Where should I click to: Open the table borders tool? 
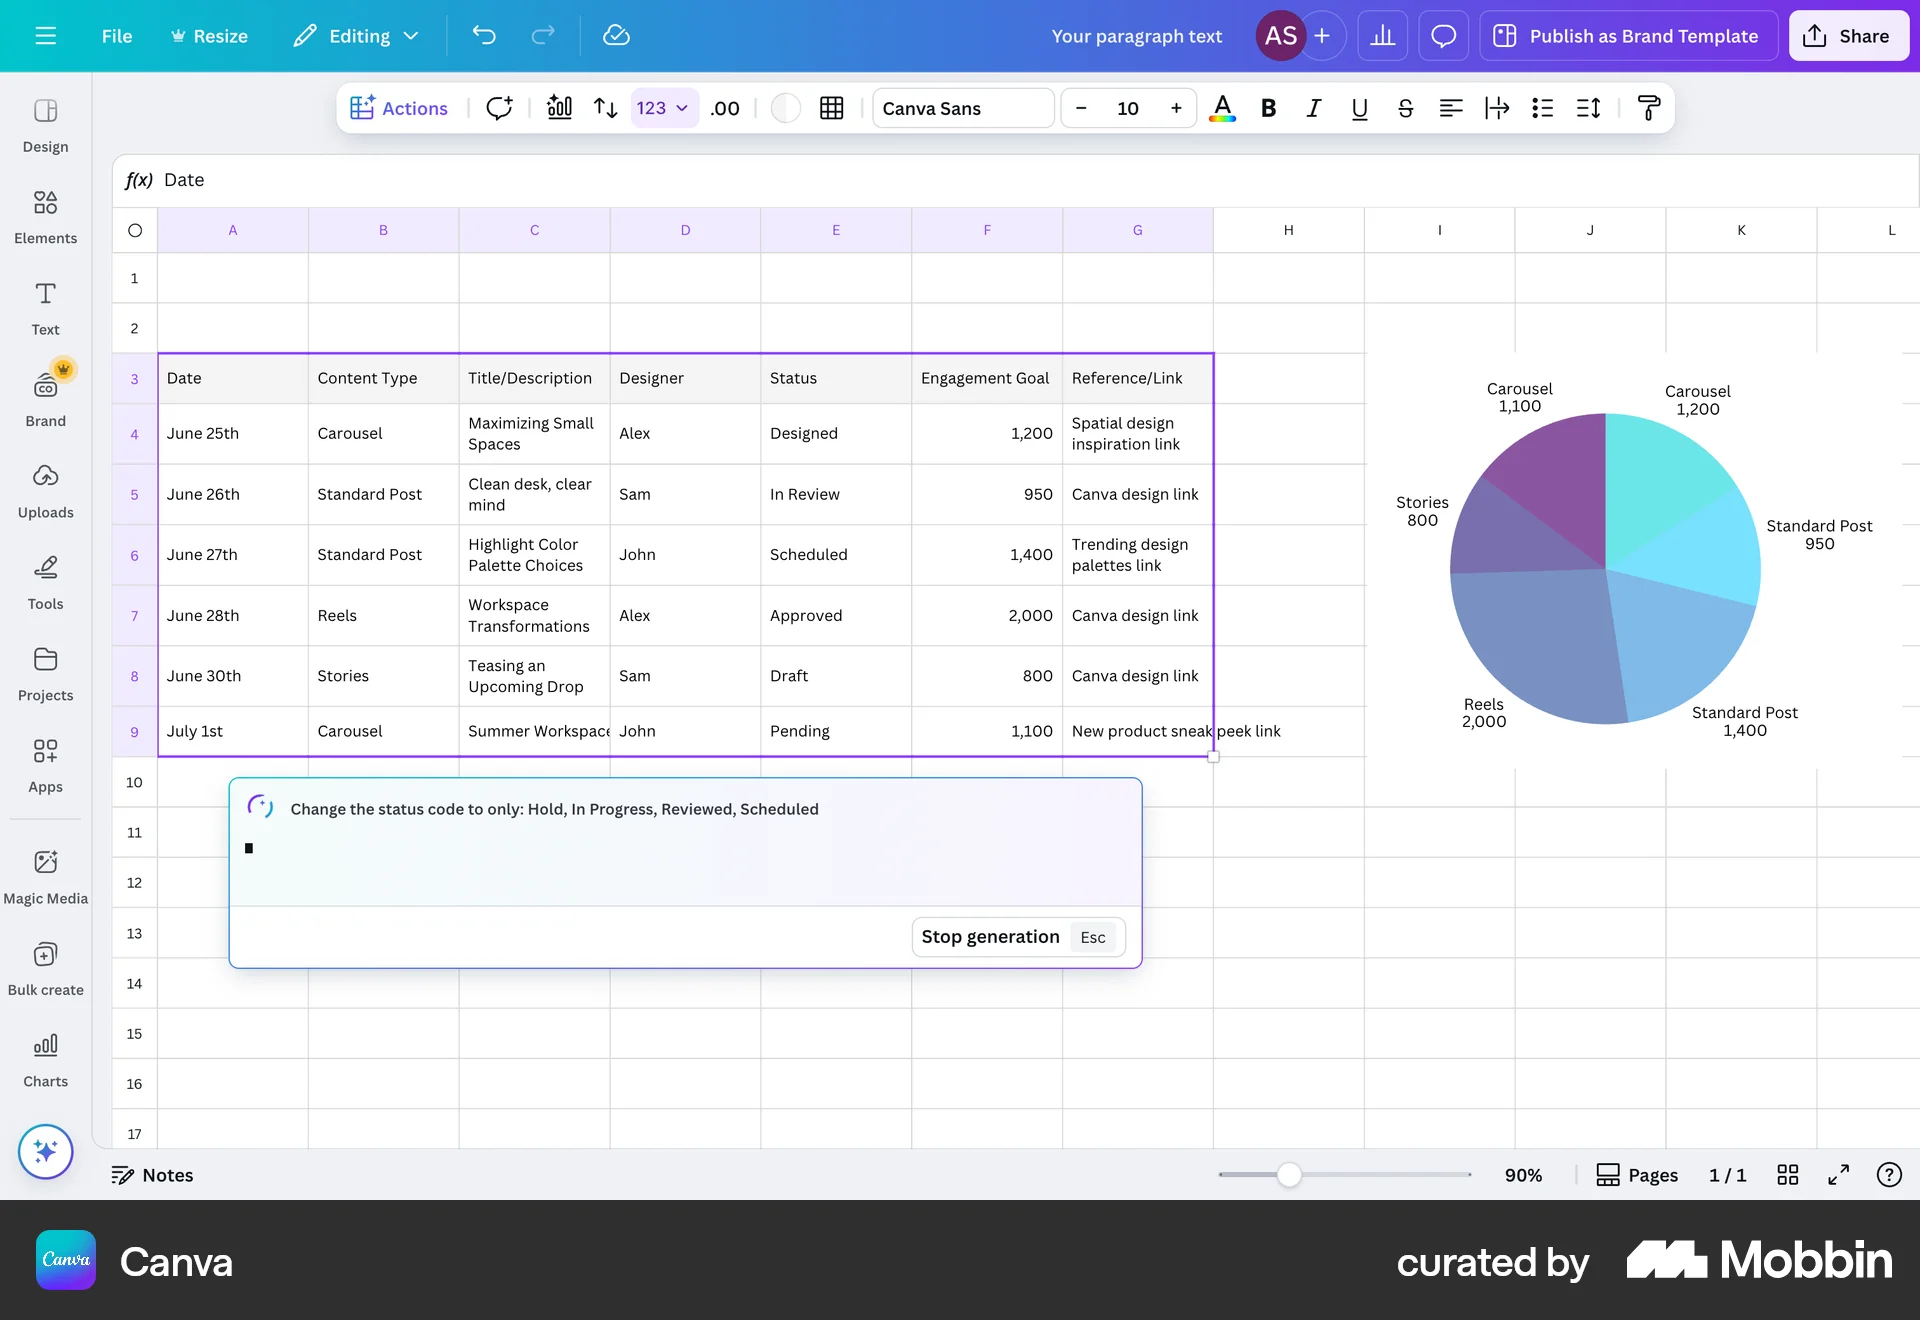coord(831,108)
